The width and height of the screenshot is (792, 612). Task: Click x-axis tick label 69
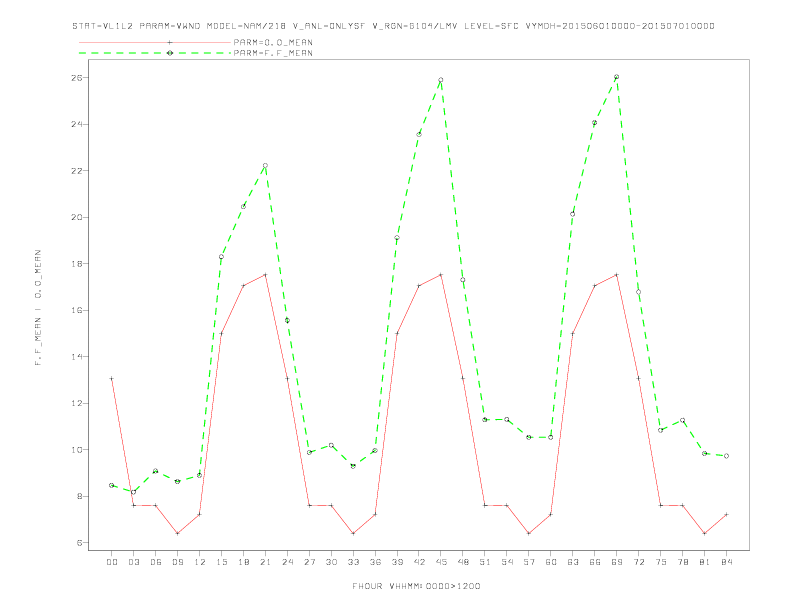pyautogui.click(x=617, y=562)
